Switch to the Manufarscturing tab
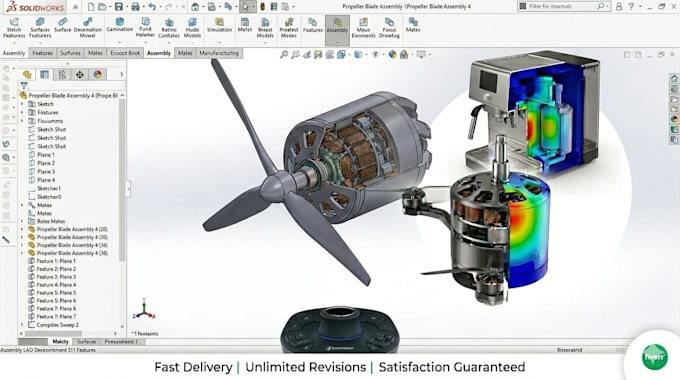Screen dimensions: 680x380 [219, 53]
